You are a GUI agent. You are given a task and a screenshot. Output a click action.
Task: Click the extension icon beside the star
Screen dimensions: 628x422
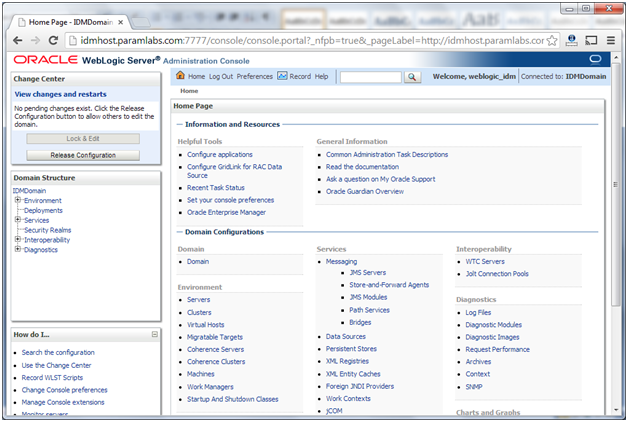(572, 40)
